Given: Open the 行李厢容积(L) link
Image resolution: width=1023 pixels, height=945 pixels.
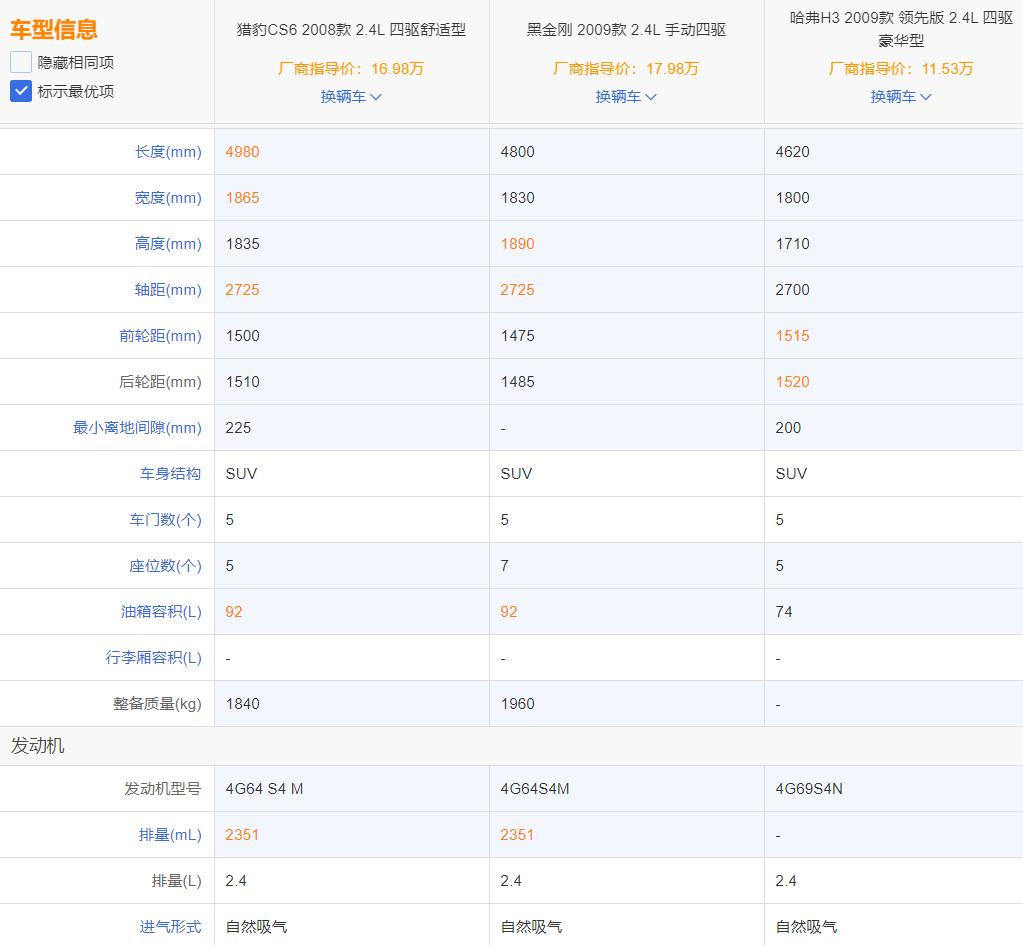Looking at the screenshot, I should [155, 657].
